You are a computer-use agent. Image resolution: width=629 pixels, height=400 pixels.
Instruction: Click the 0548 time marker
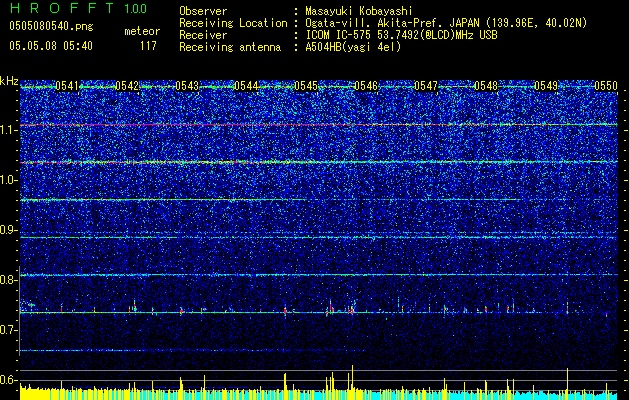pos(486,86)
